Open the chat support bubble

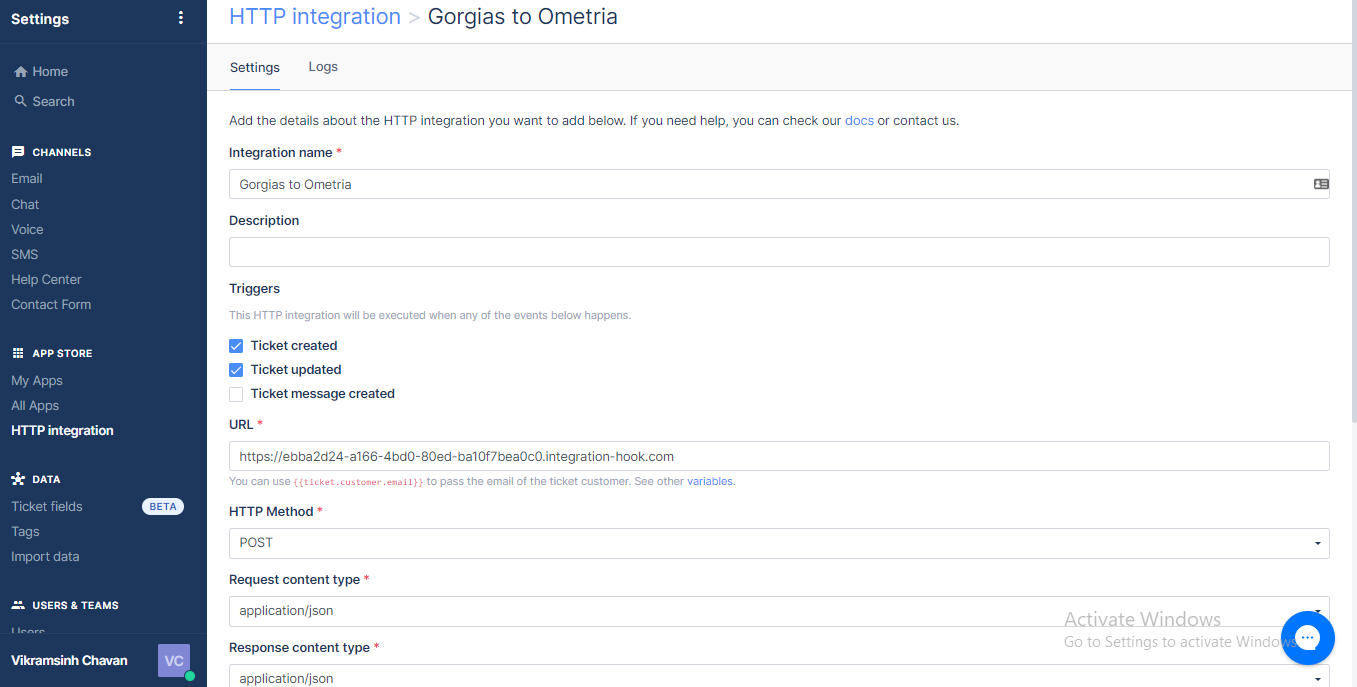point(1307,637)
